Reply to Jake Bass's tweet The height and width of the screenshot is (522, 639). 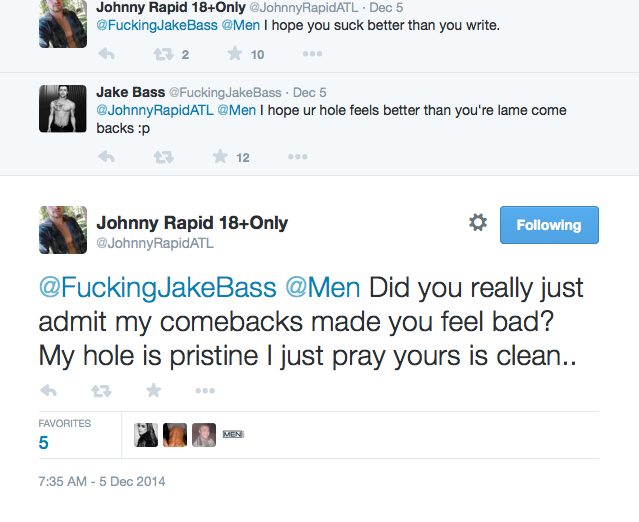pyautogui.click(x=106, y=156)
